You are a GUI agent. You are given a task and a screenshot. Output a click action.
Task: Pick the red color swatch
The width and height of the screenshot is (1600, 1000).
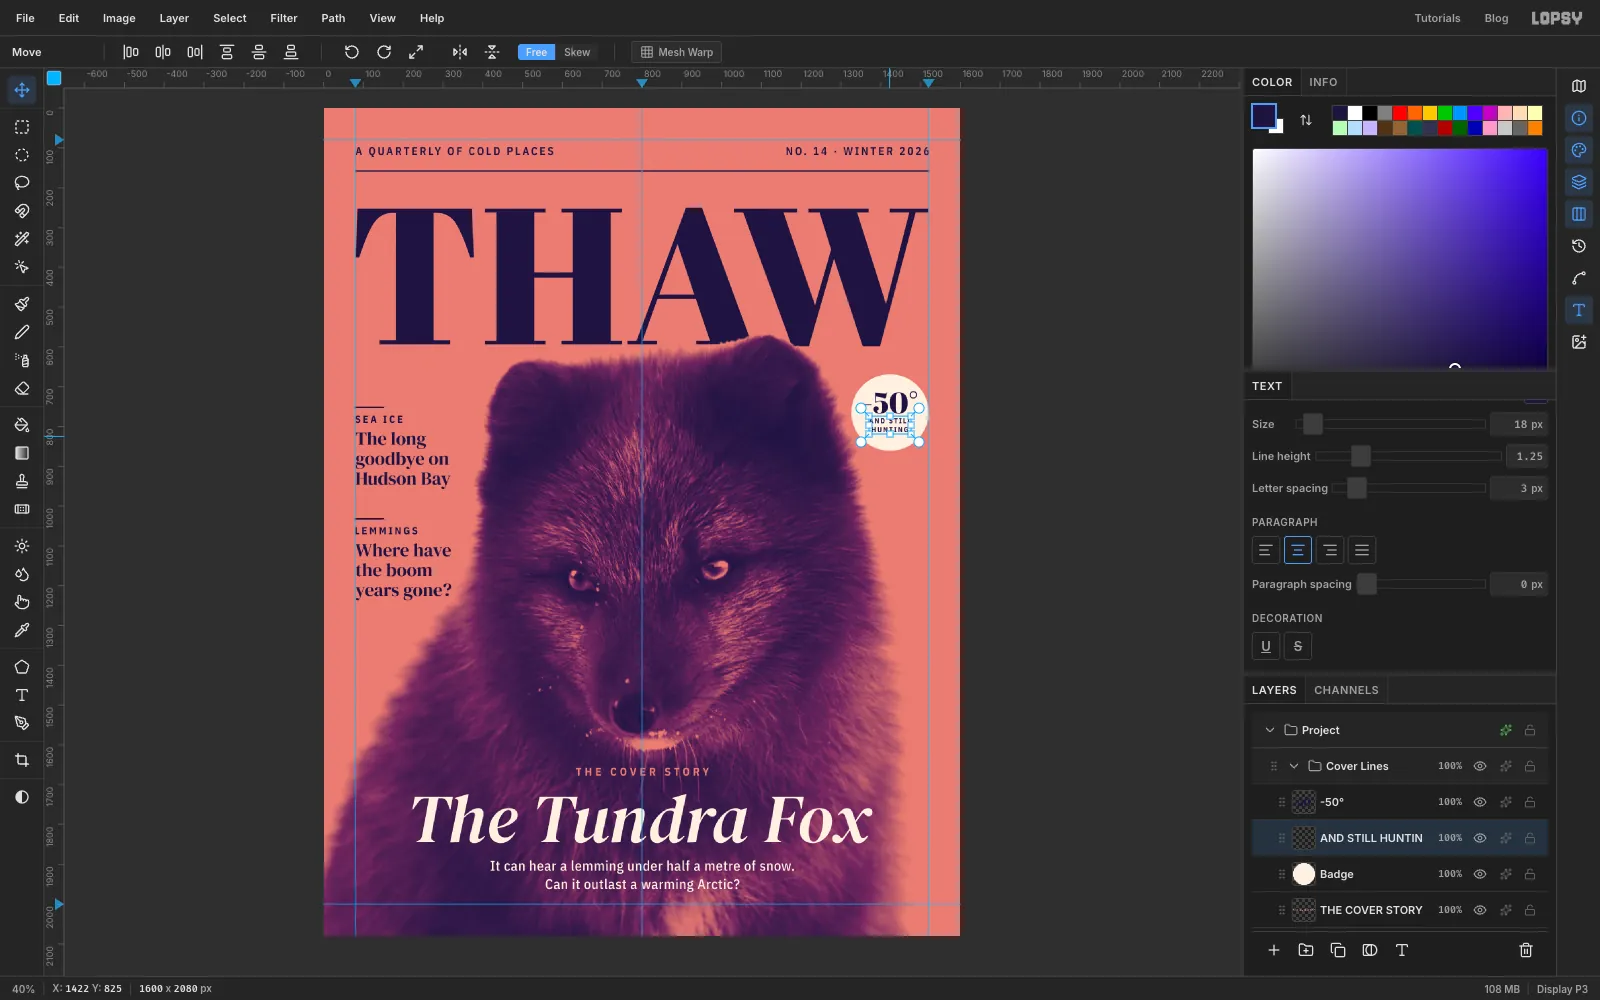(1400, 113)
